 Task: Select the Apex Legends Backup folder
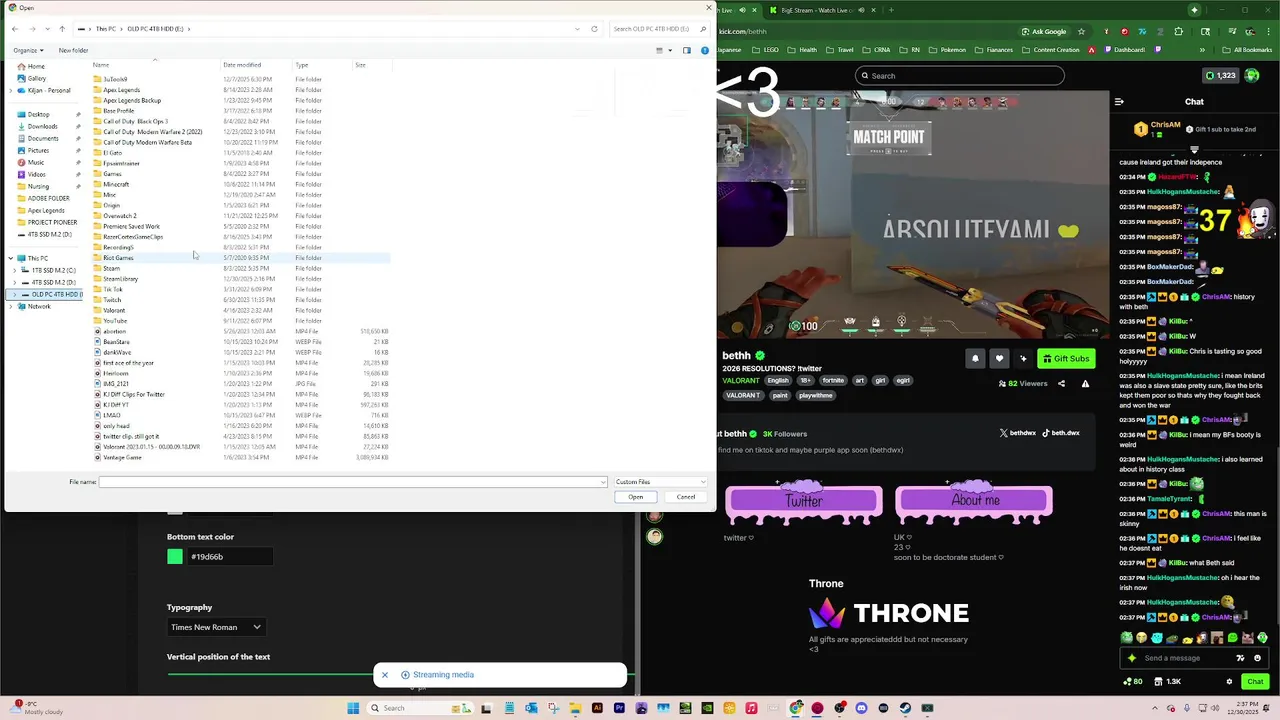[132, 100]
